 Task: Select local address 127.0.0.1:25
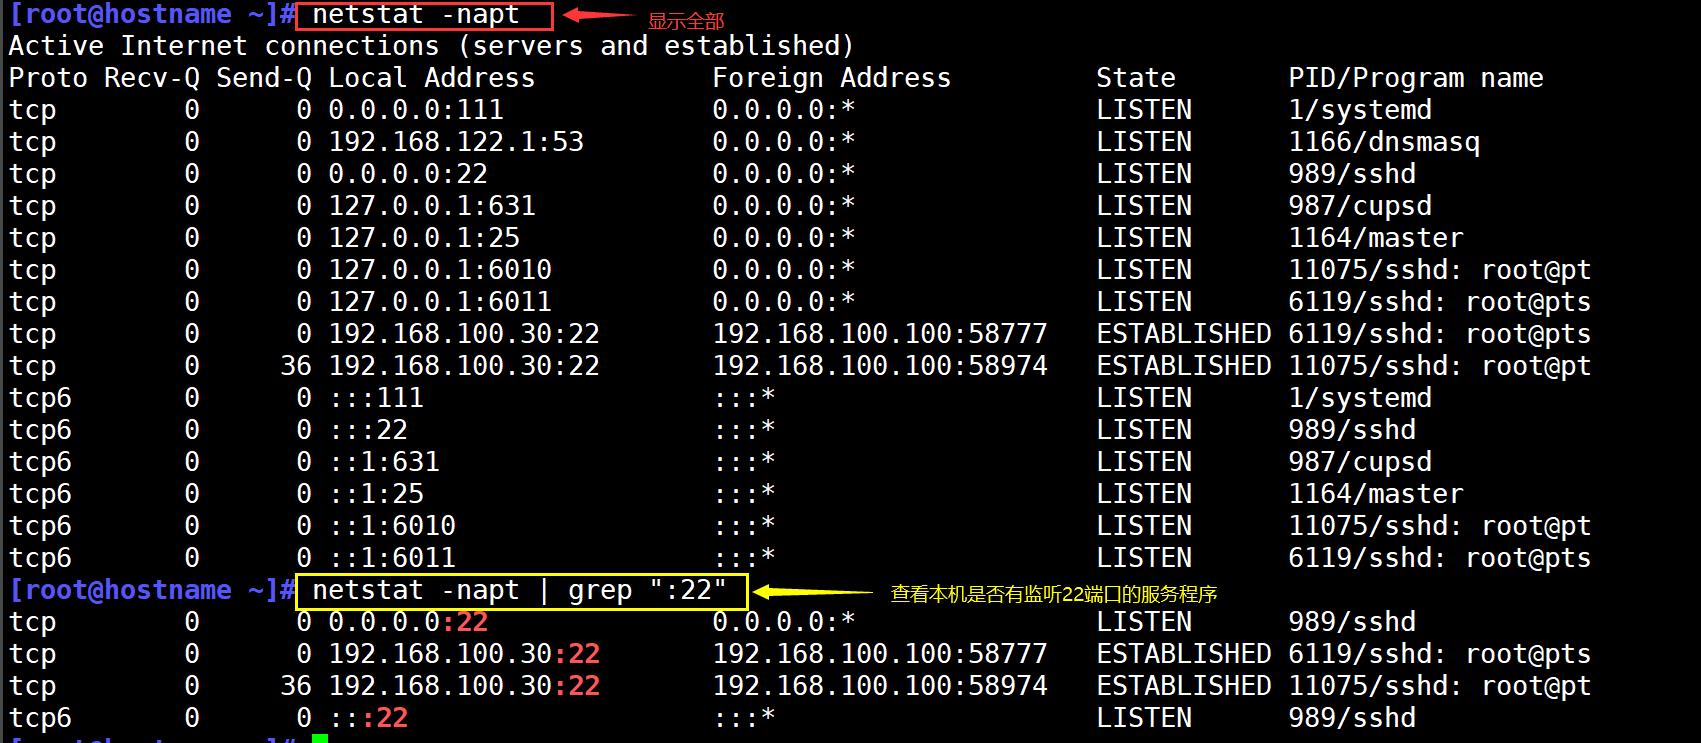click(x=424, y=238)
